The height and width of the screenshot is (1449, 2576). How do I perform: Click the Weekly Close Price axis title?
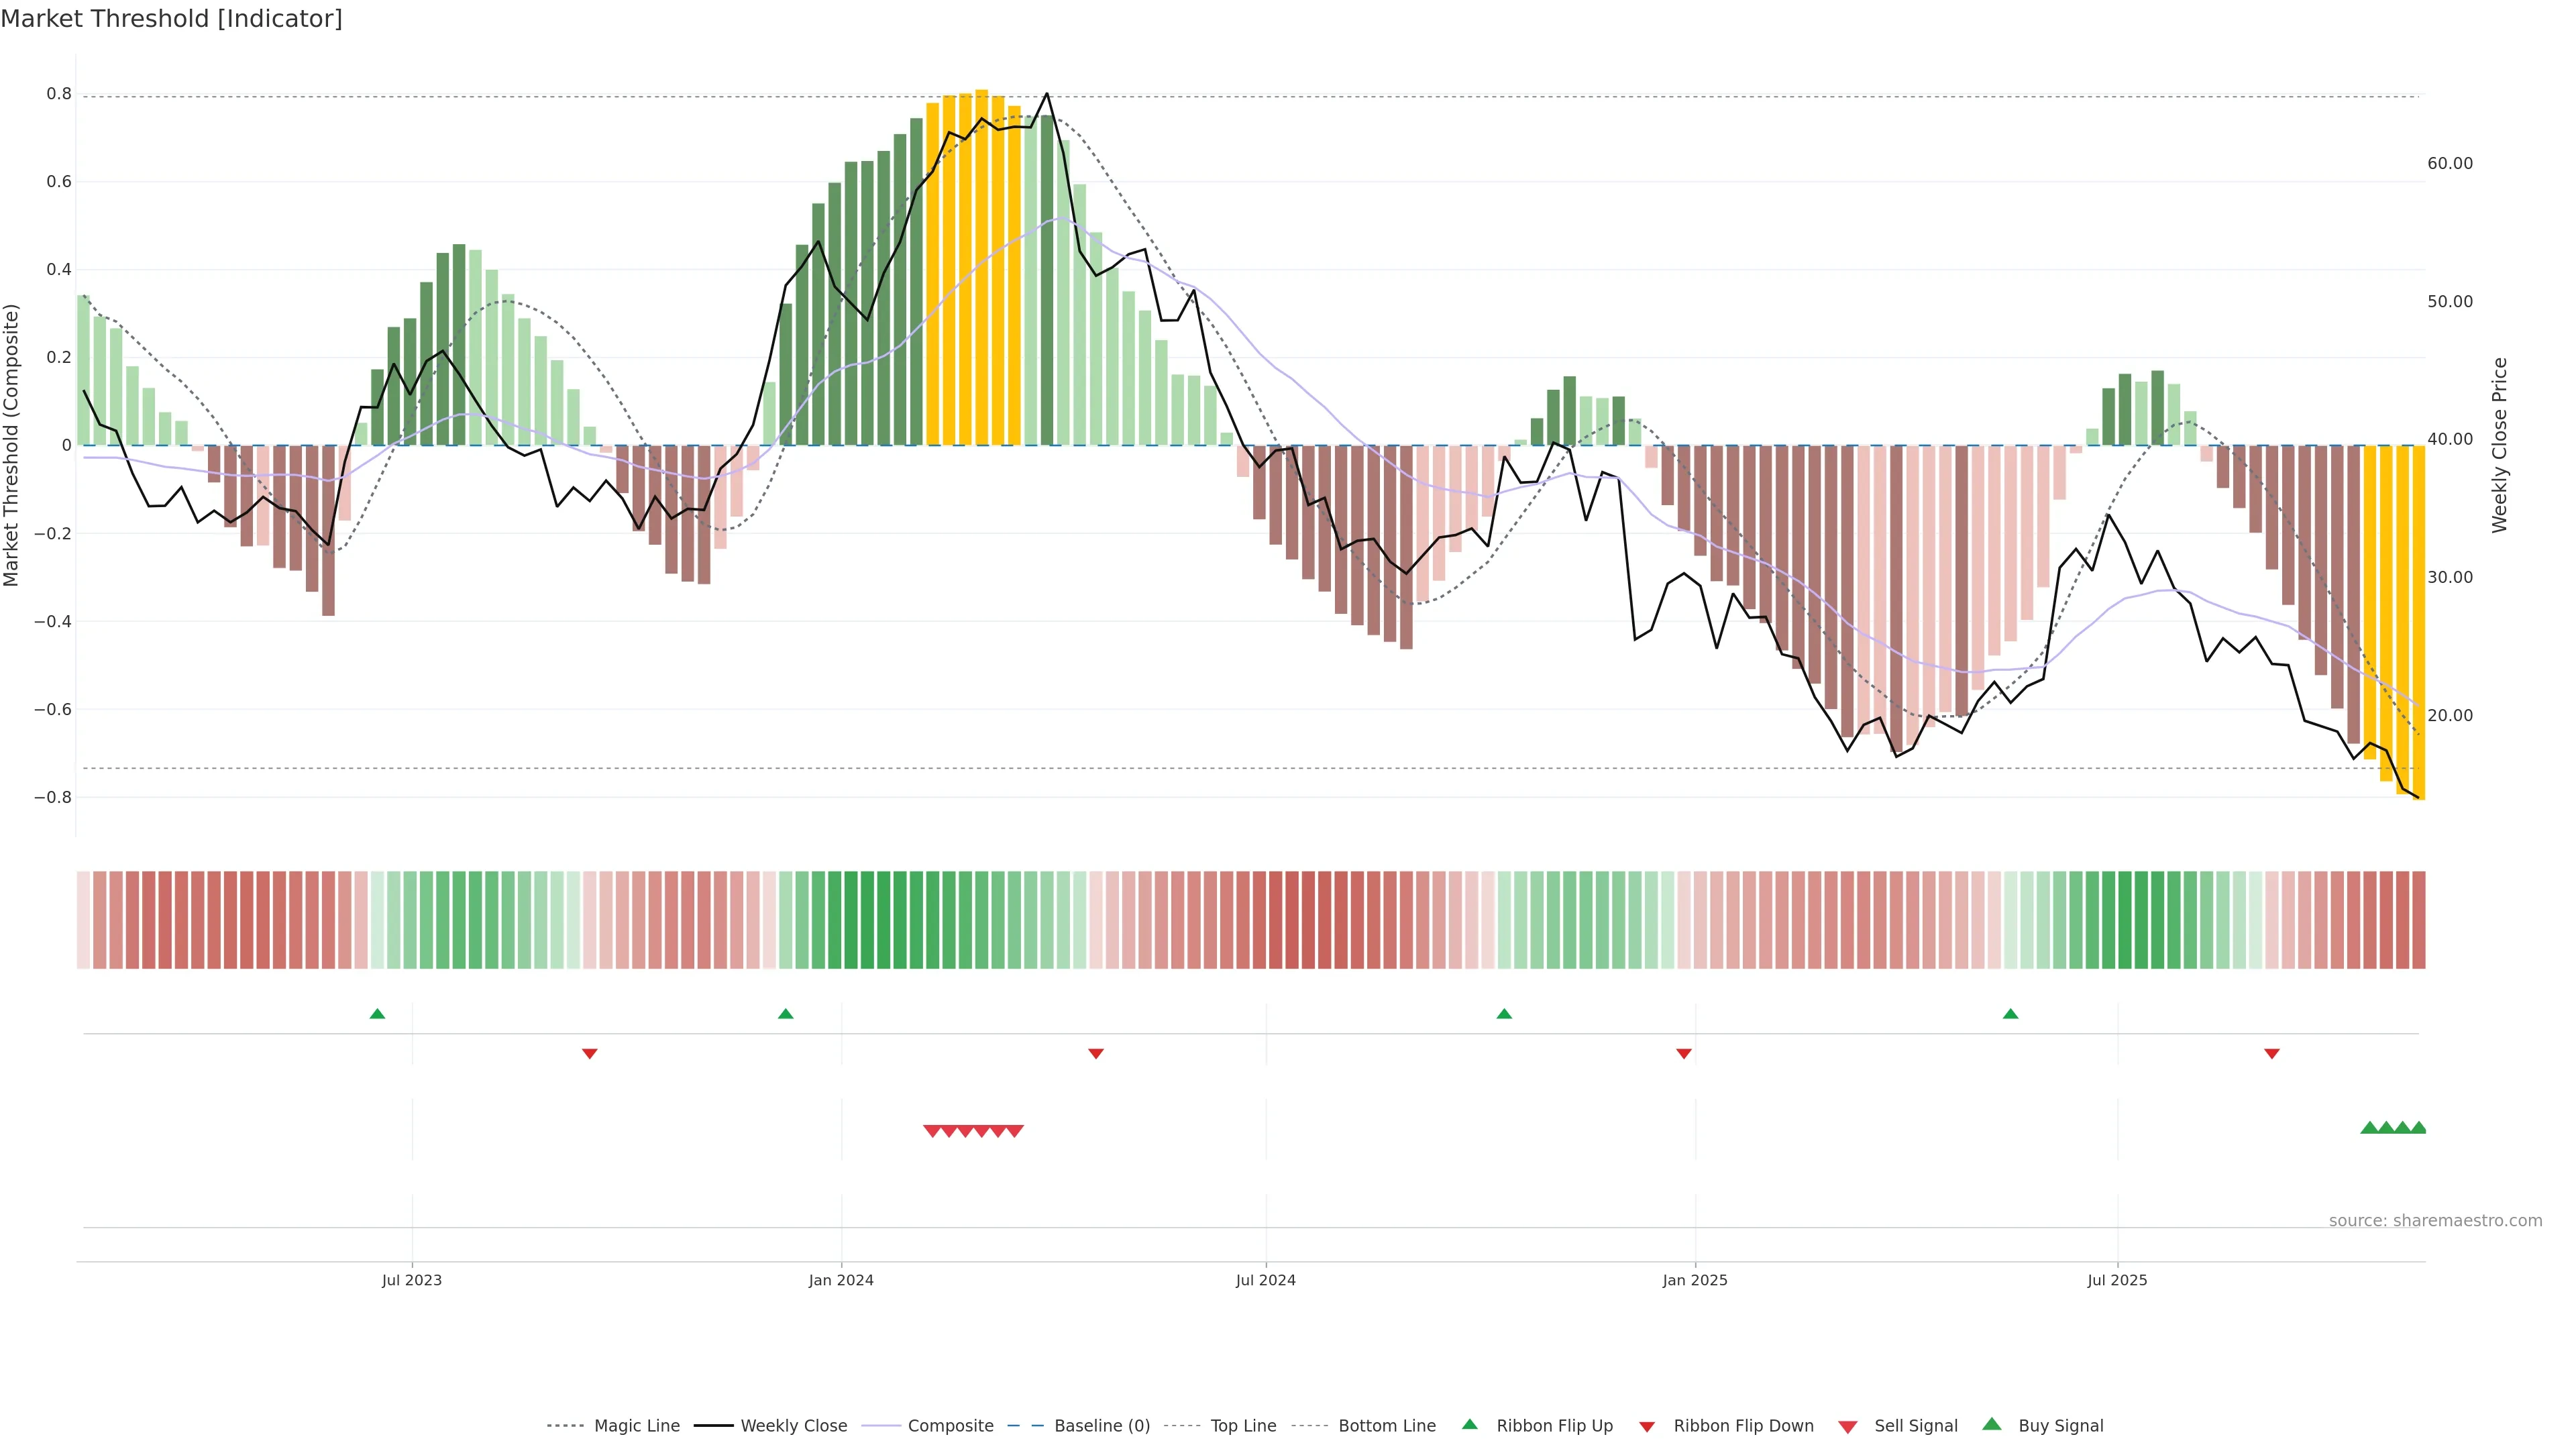(x=2500, y=445)
